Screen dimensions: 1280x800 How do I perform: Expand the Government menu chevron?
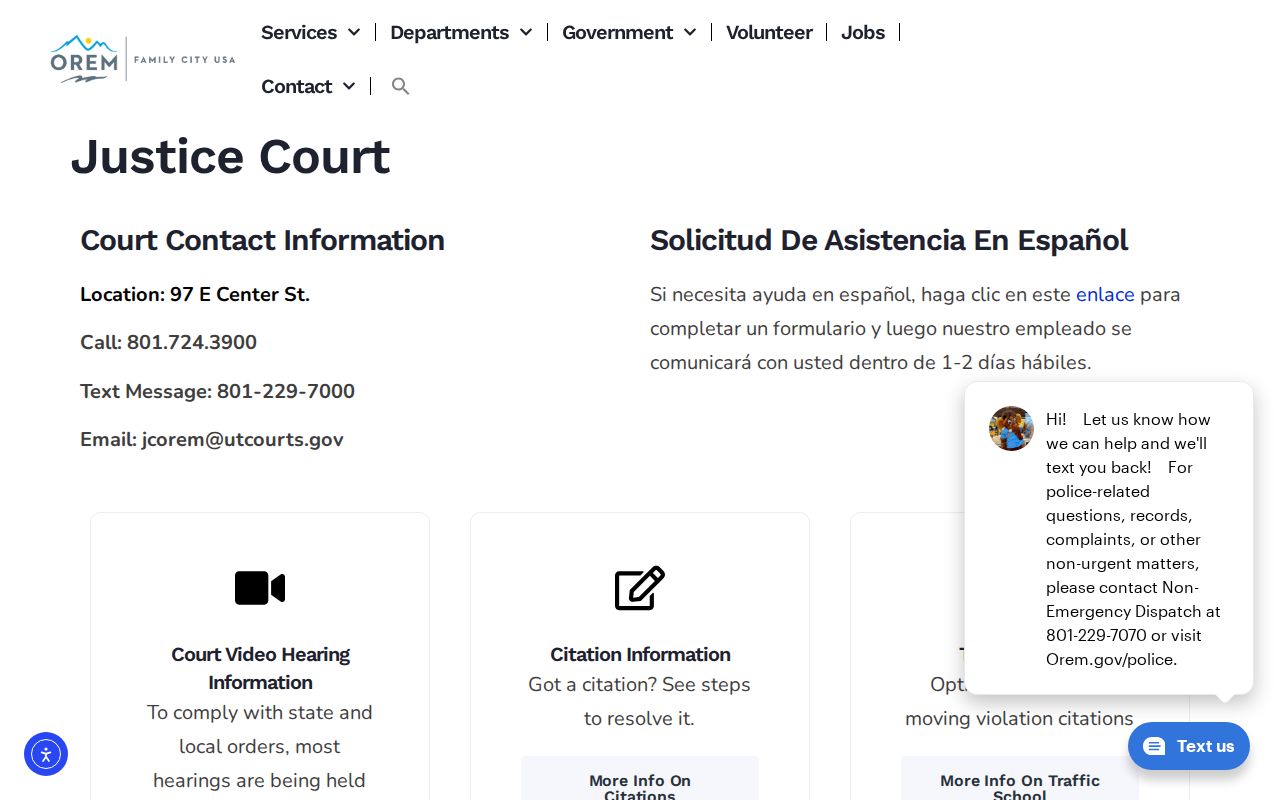click(689, 32)
